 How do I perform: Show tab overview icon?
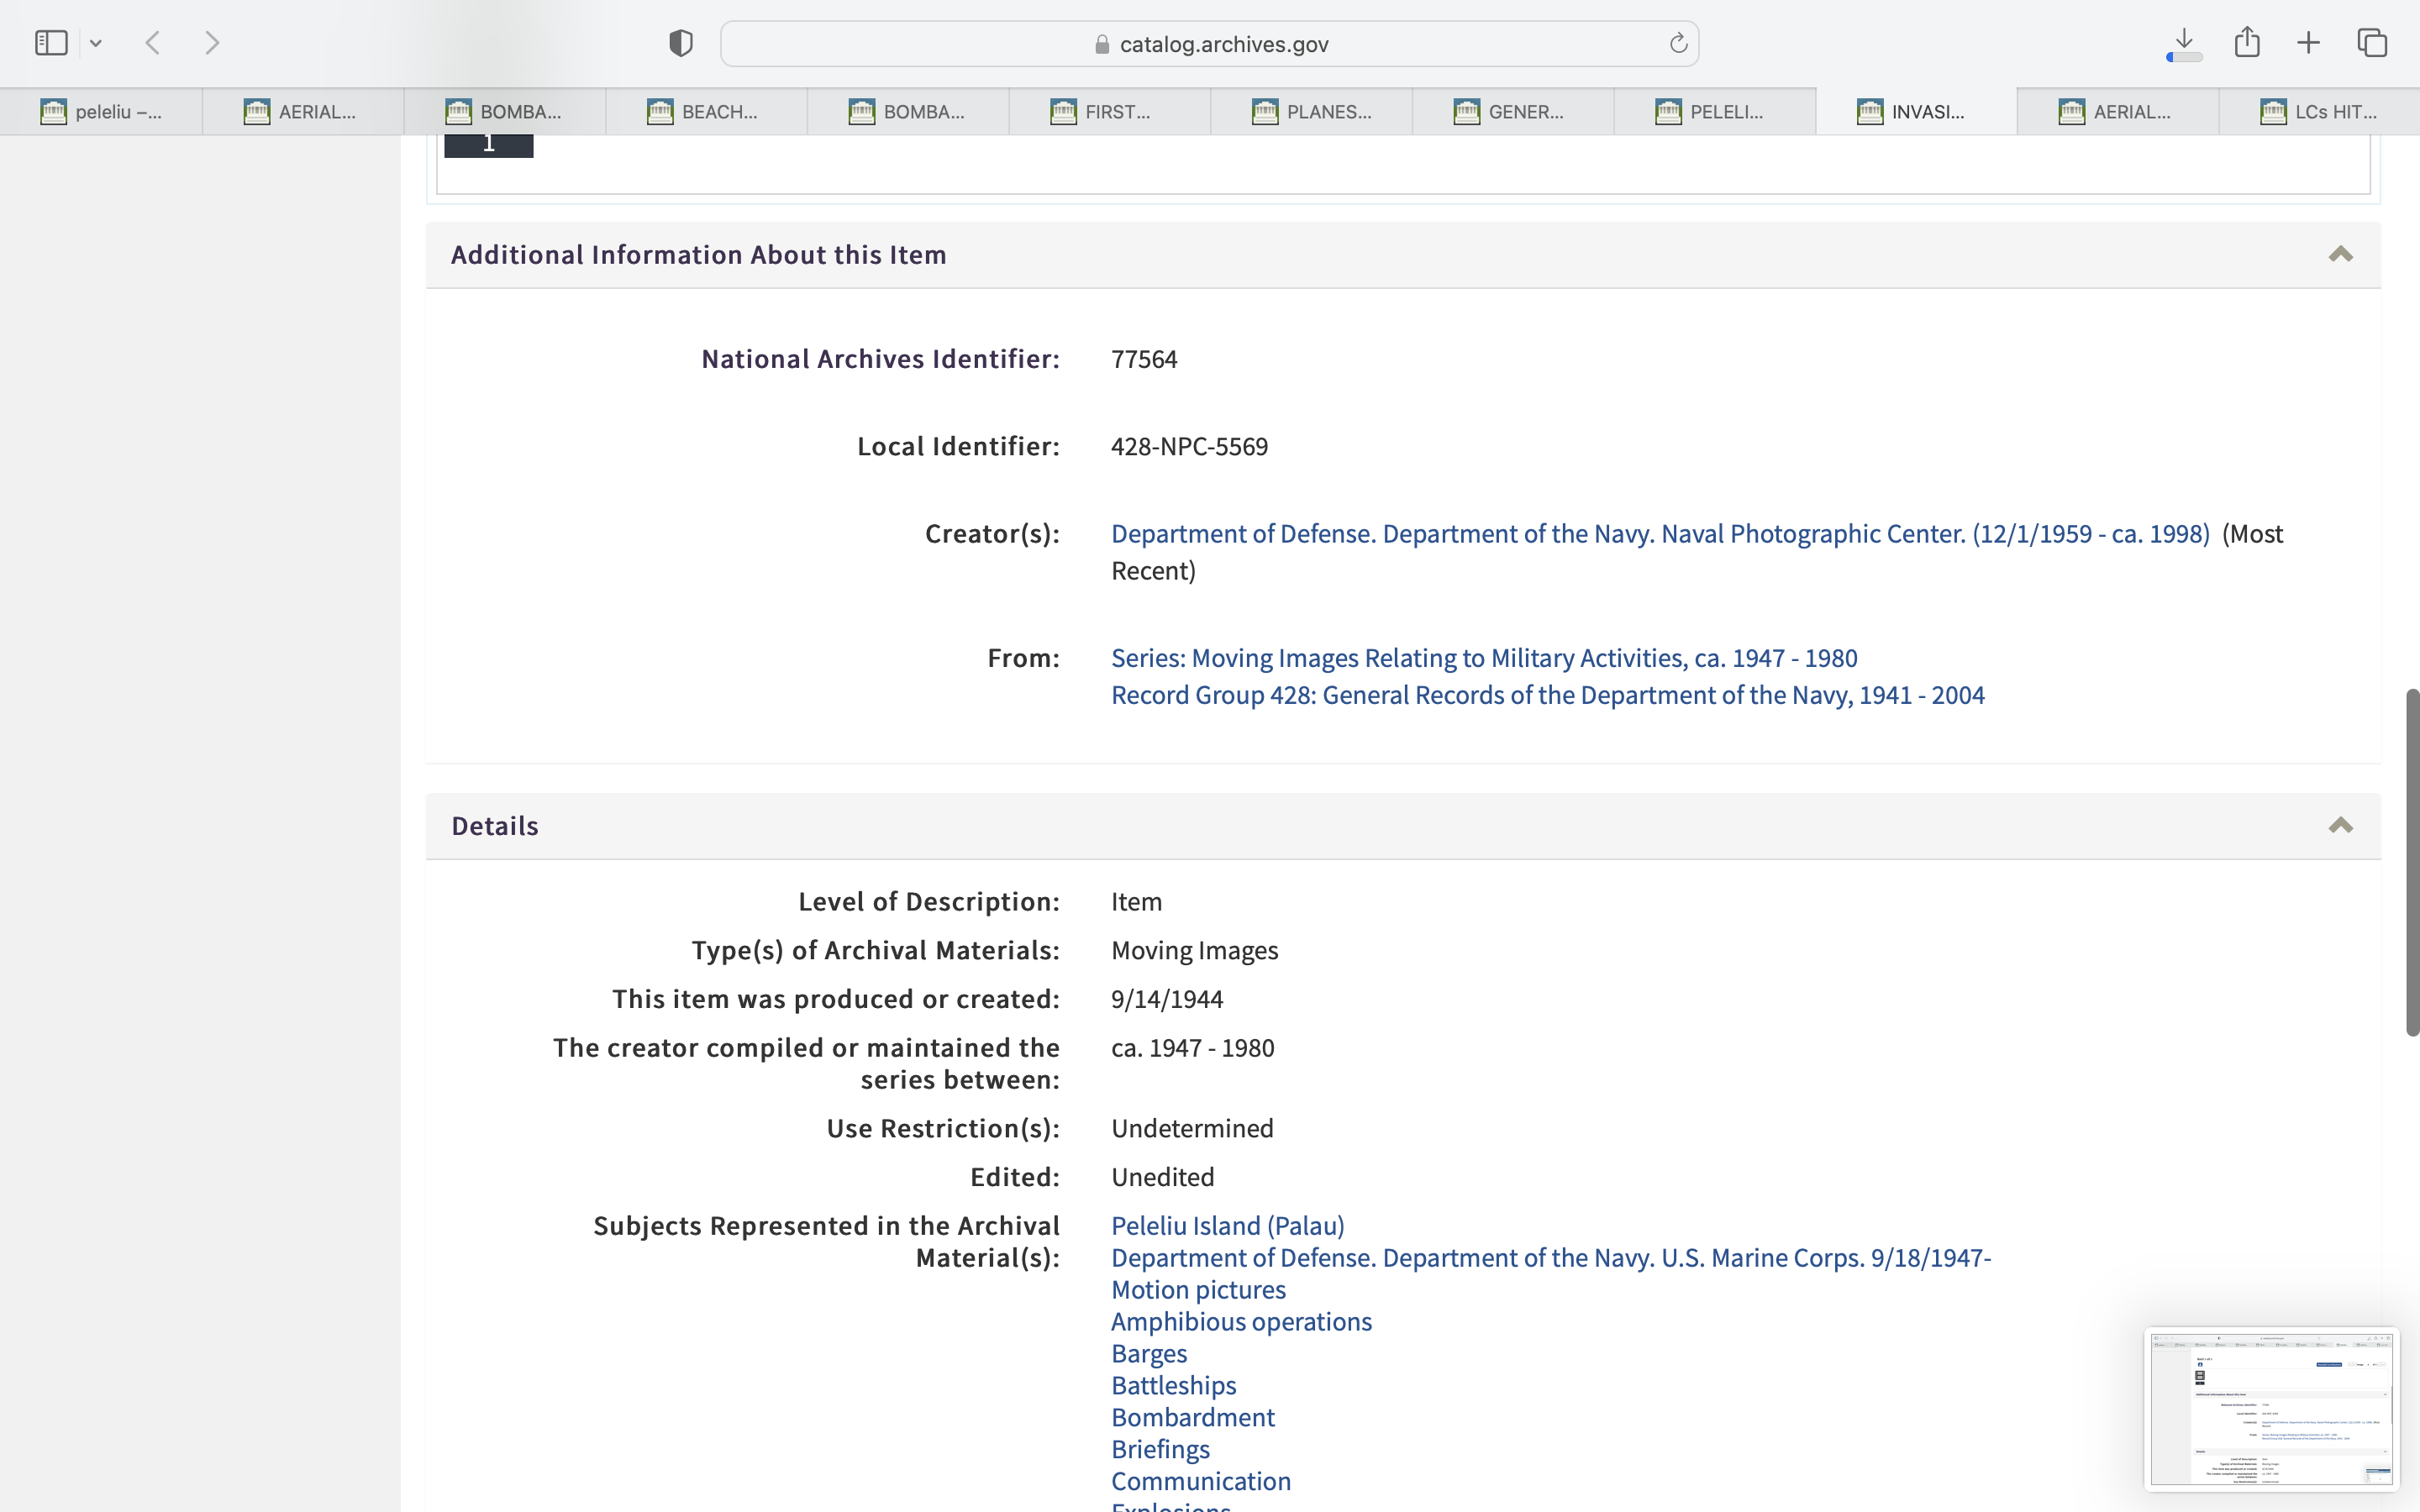click(x=2372, y=43)
